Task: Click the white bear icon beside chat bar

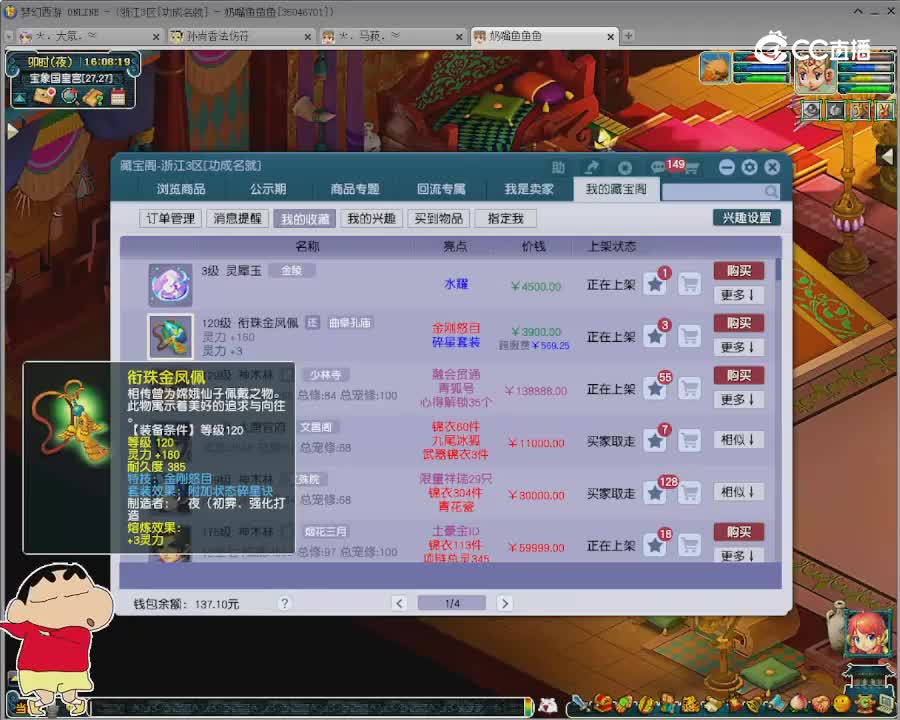Action: click(548, 704)
